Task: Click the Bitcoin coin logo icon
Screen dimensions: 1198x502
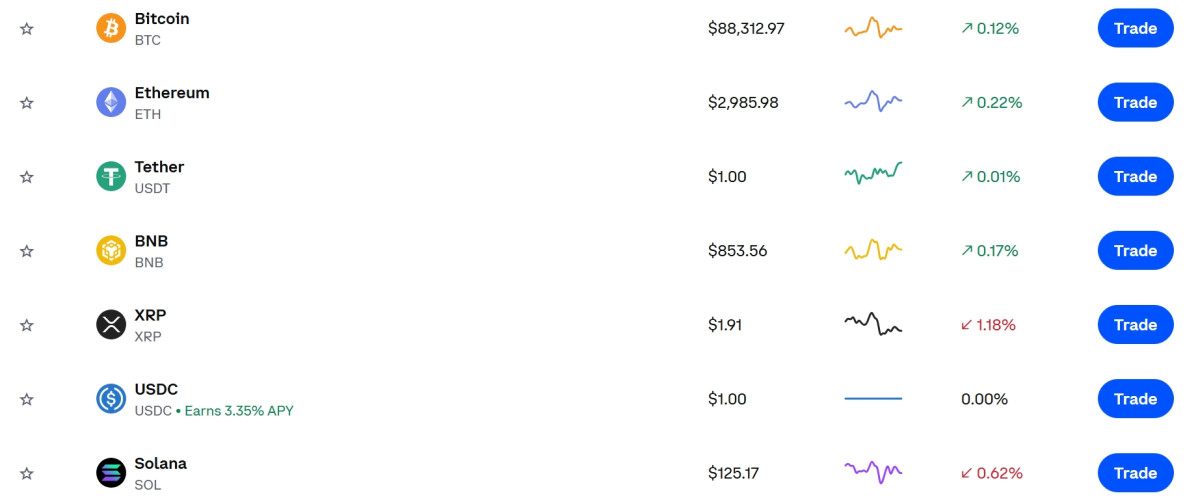Action: click(x=111, y=28)
